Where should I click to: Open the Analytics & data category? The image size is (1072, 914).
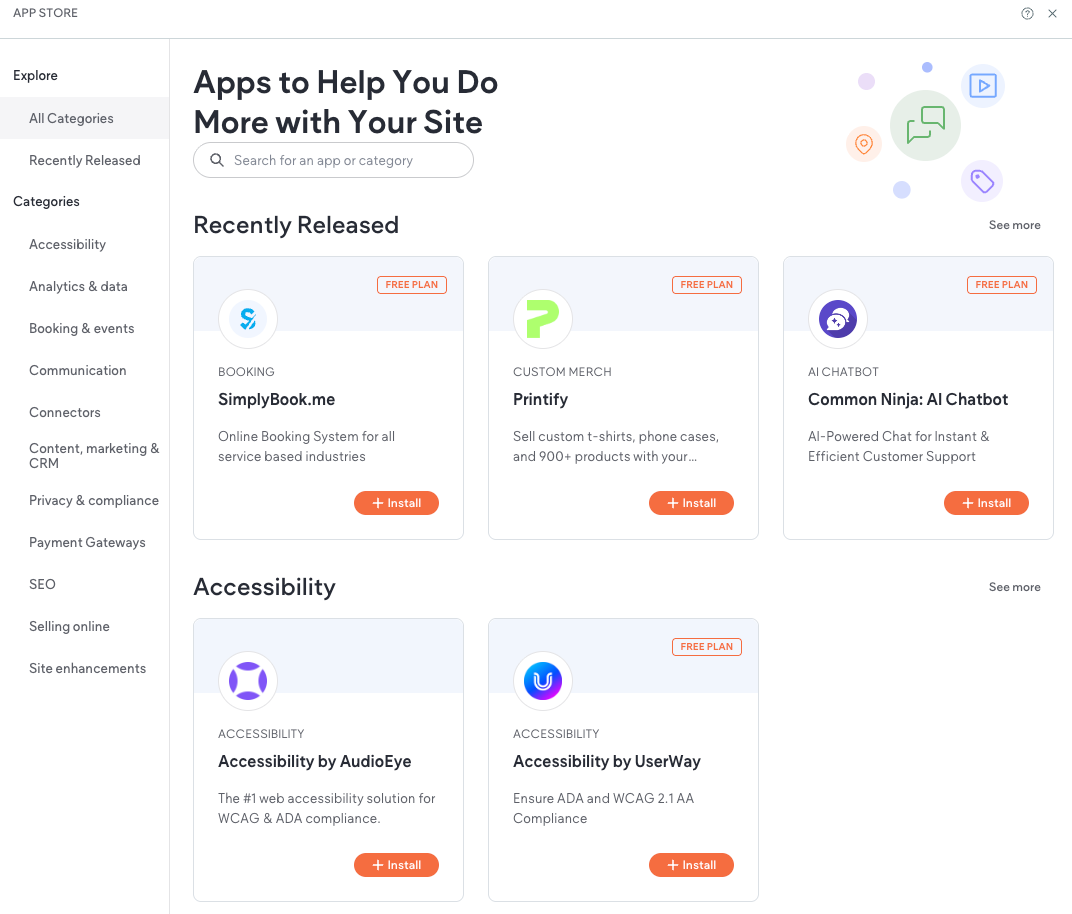(x=78, y=286)
